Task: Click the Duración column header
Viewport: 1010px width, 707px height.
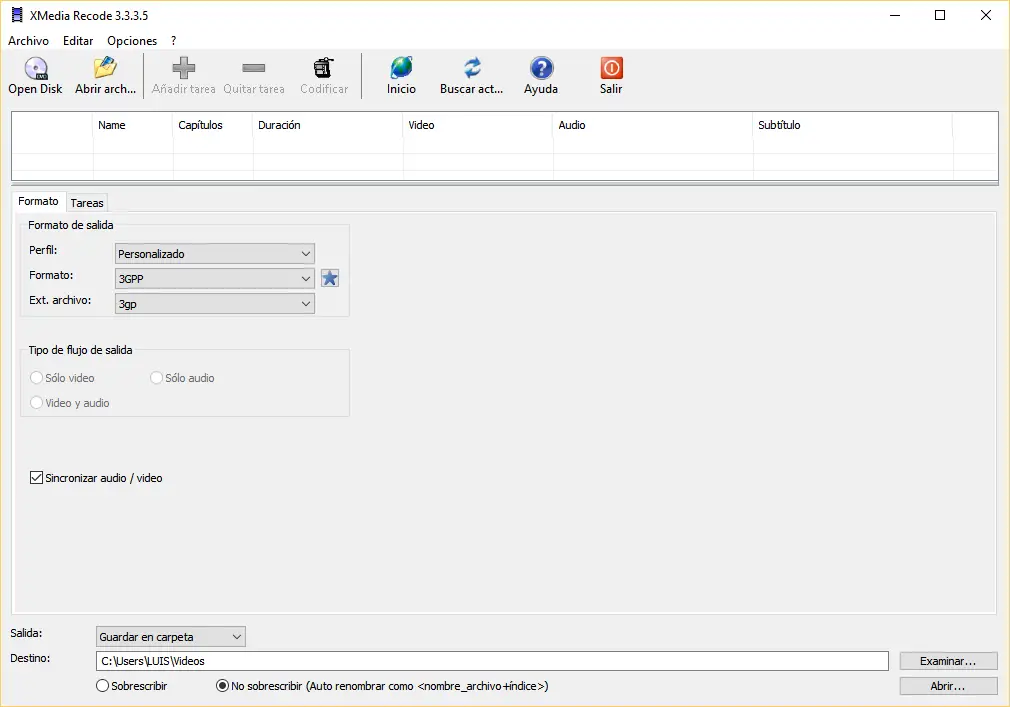Action: tap(328, 125)
